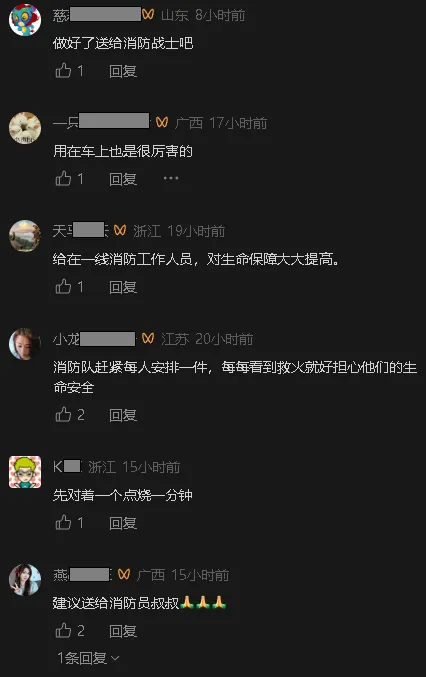Click butterfly badge beside 江苏 commenter name

click(148, 338)
